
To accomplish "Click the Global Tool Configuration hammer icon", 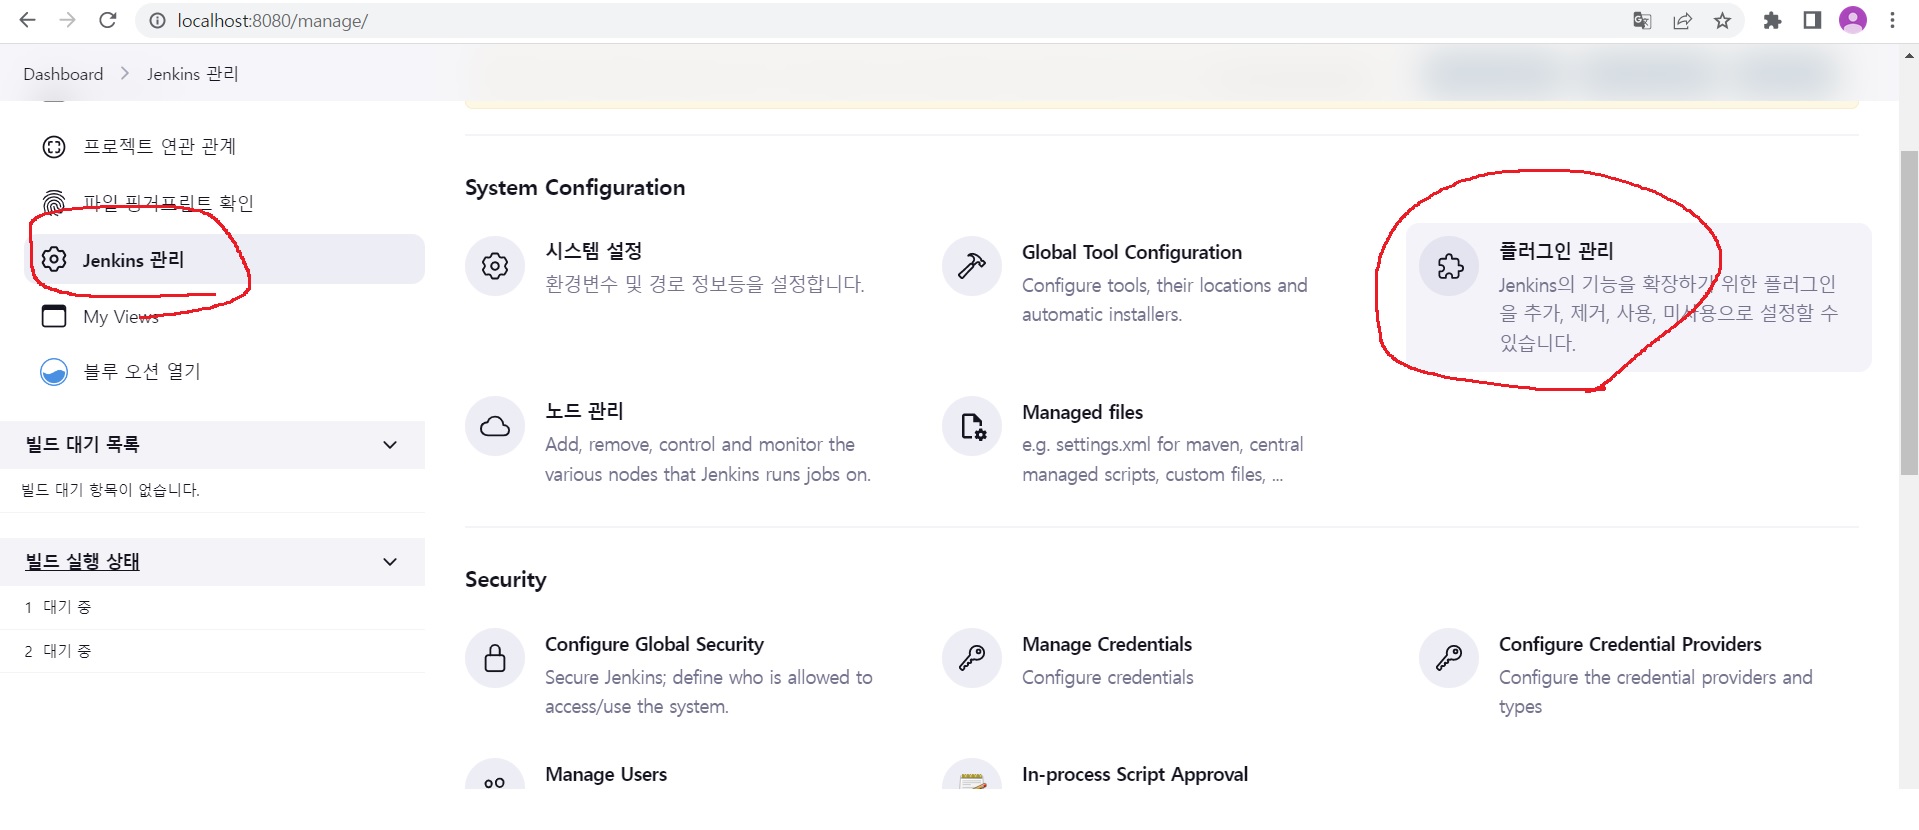I will point(972,266).
